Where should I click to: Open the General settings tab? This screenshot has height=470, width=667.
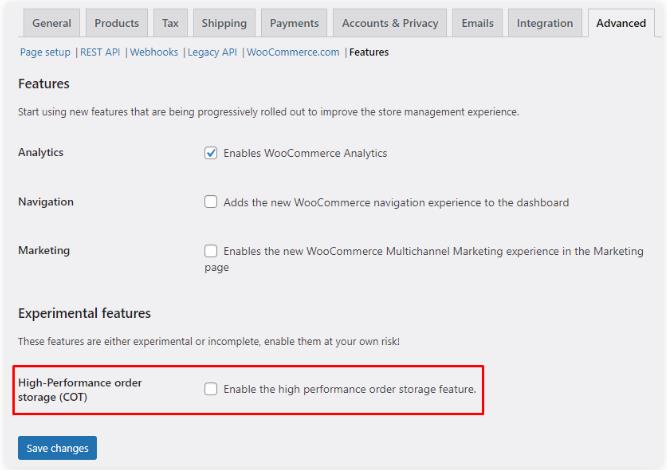[x=52, y=23]
